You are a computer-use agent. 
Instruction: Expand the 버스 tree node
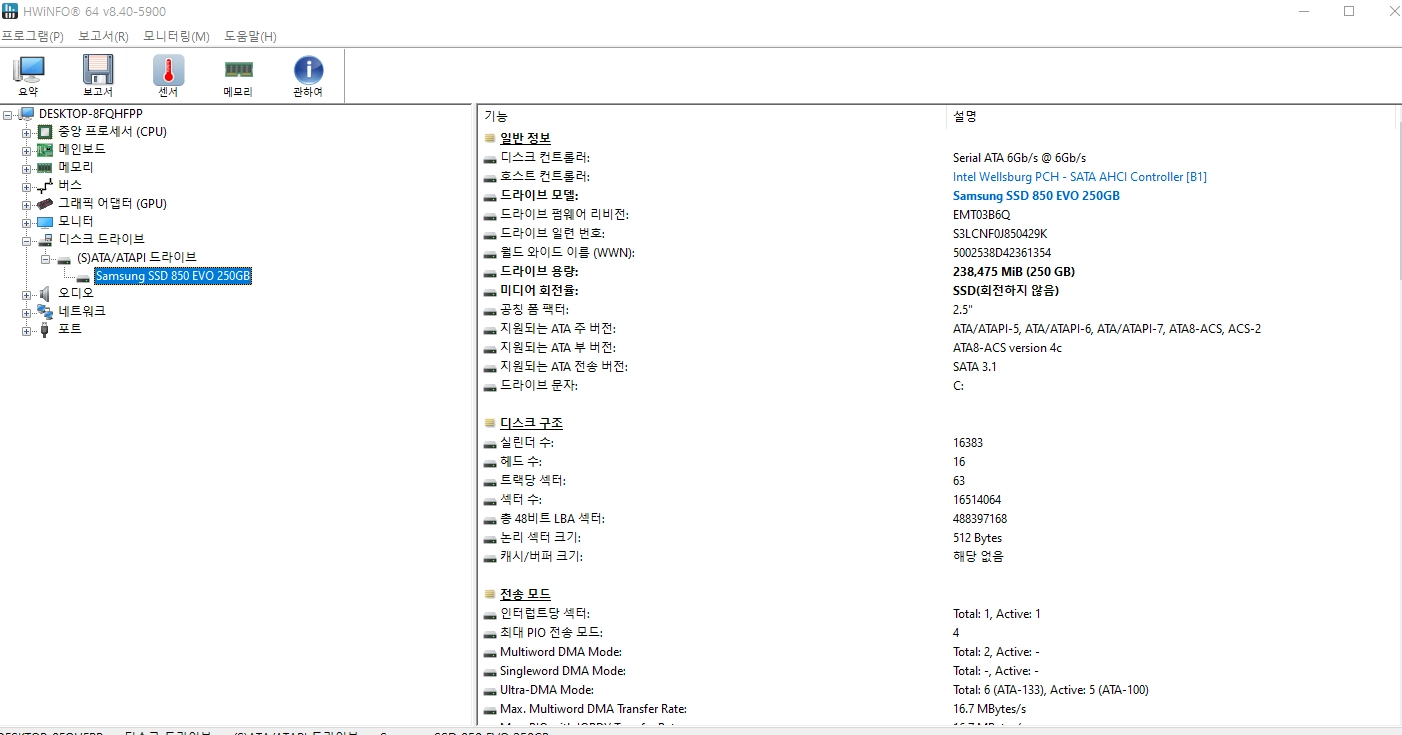27,186
